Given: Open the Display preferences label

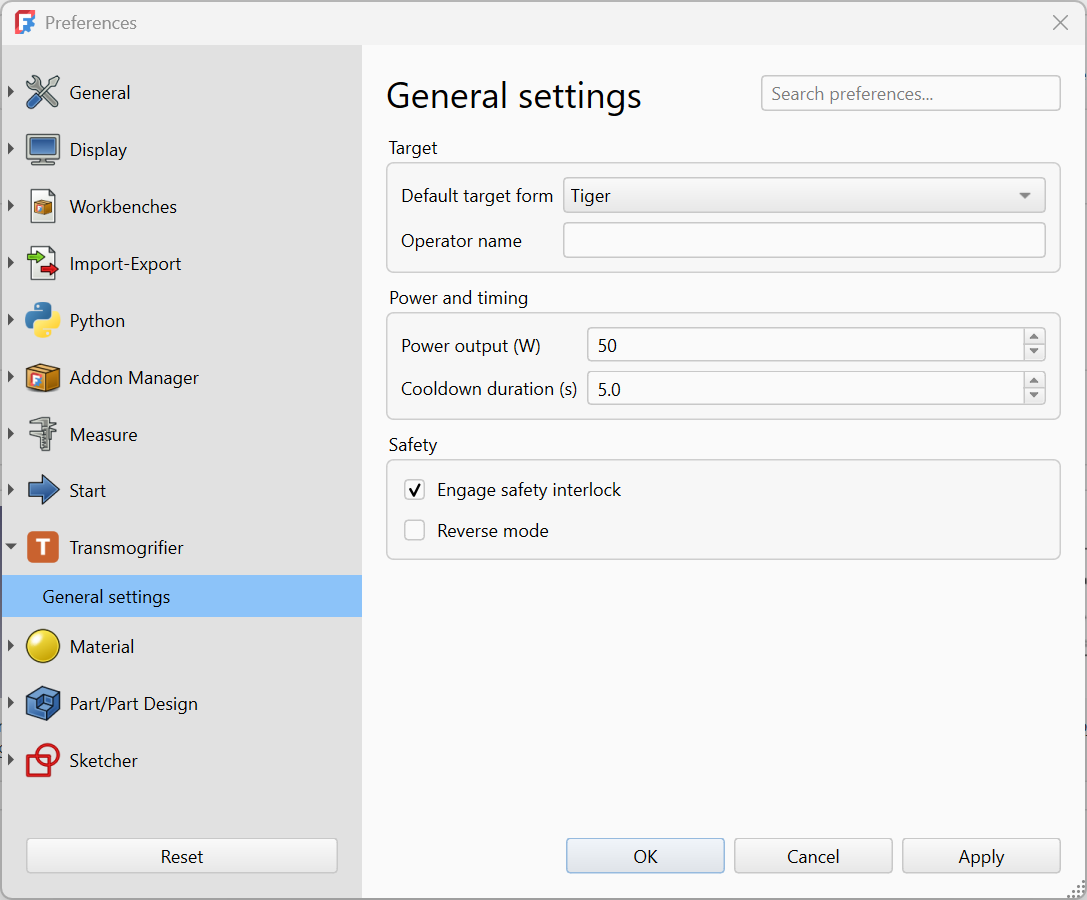Looking at the screenshot, I should [98, 150].
